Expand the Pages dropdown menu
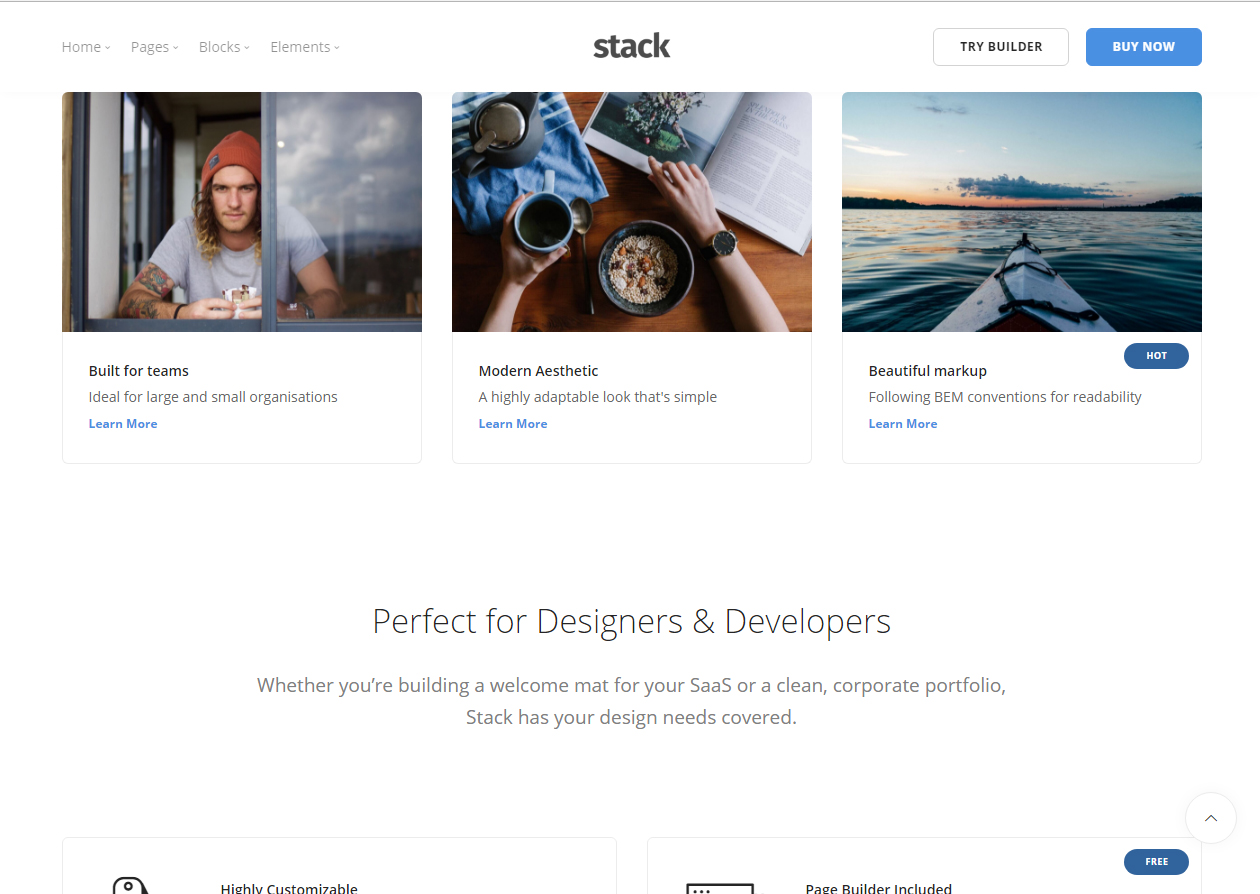1260x894 pixels. pyautogui.click(x=155, y=47)
